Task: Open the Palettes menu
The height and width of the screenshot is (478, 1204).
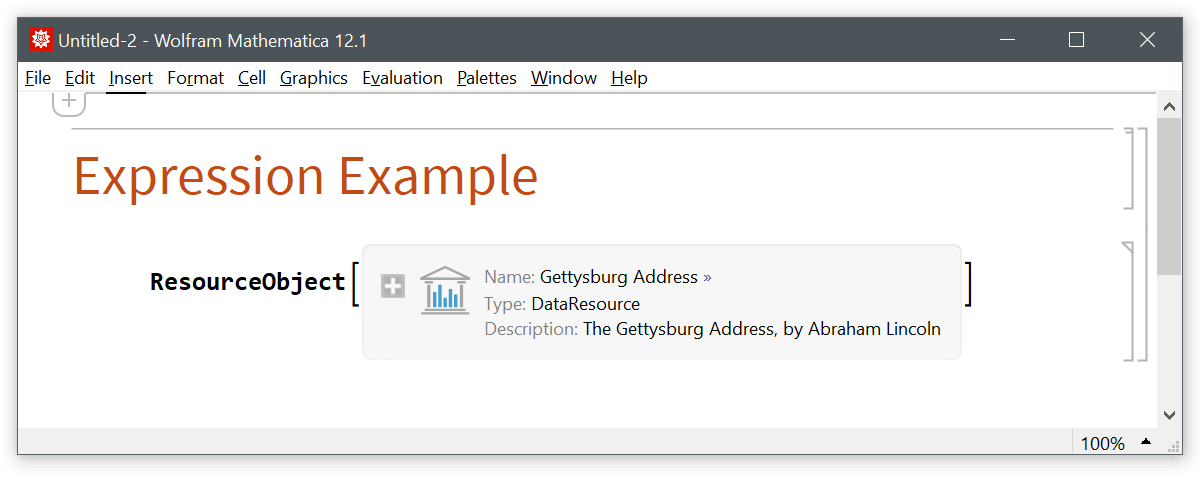Action: 486,78
